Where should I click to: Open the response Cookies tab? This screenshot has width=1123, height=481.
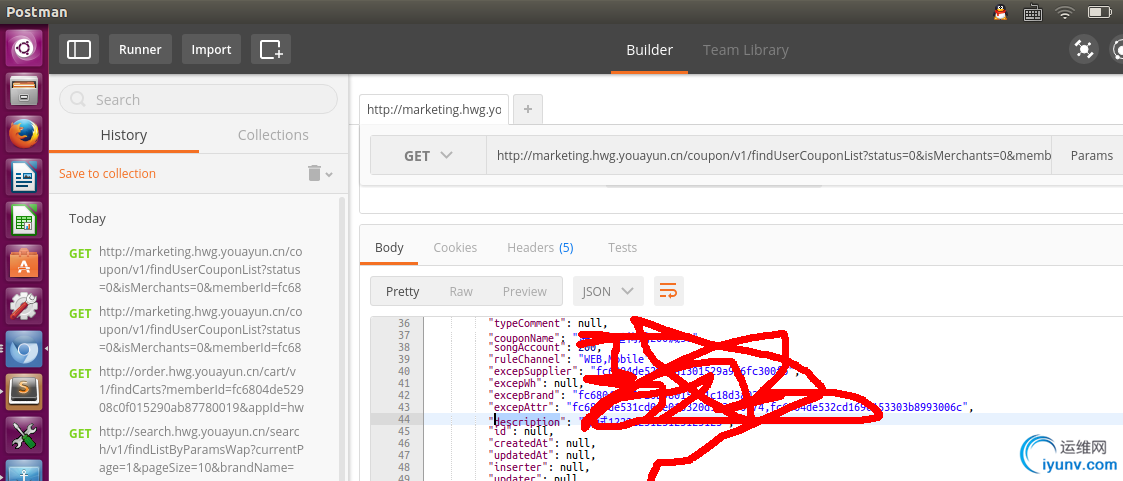[x=455, y=248]
